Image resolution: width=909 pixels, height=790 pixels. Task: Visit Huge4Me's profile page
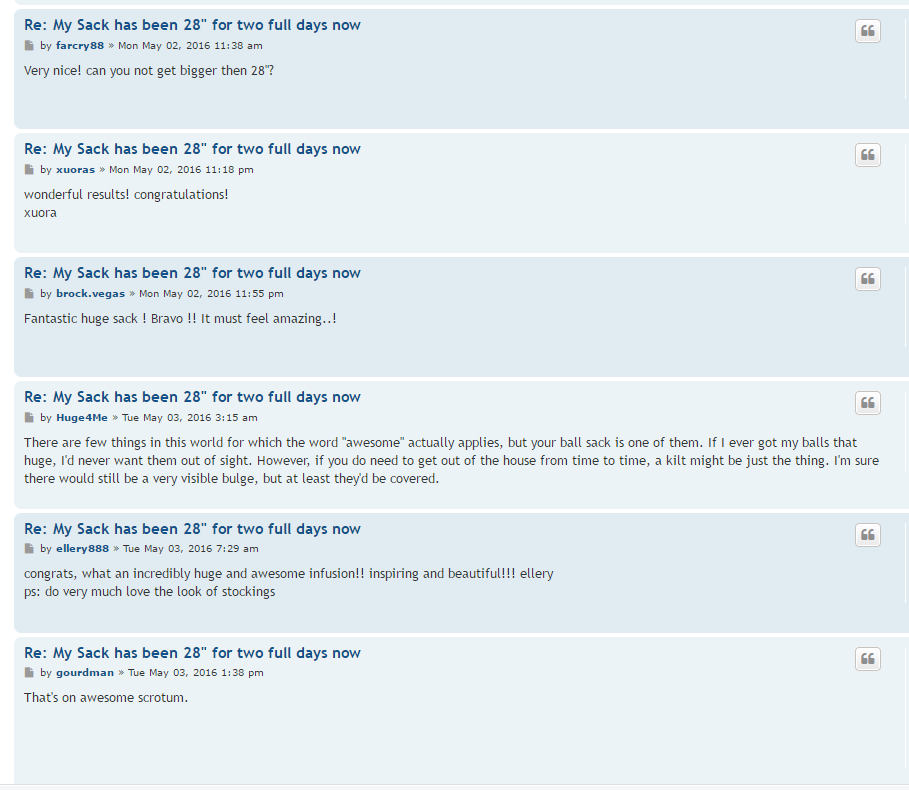pyautogui.click(x=82, y=418)
